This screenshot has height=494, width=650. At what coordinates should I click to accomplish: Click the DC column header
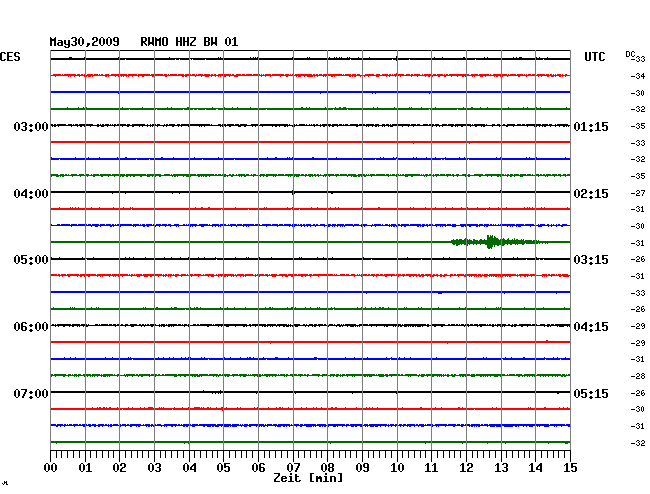tap(630, 54)
